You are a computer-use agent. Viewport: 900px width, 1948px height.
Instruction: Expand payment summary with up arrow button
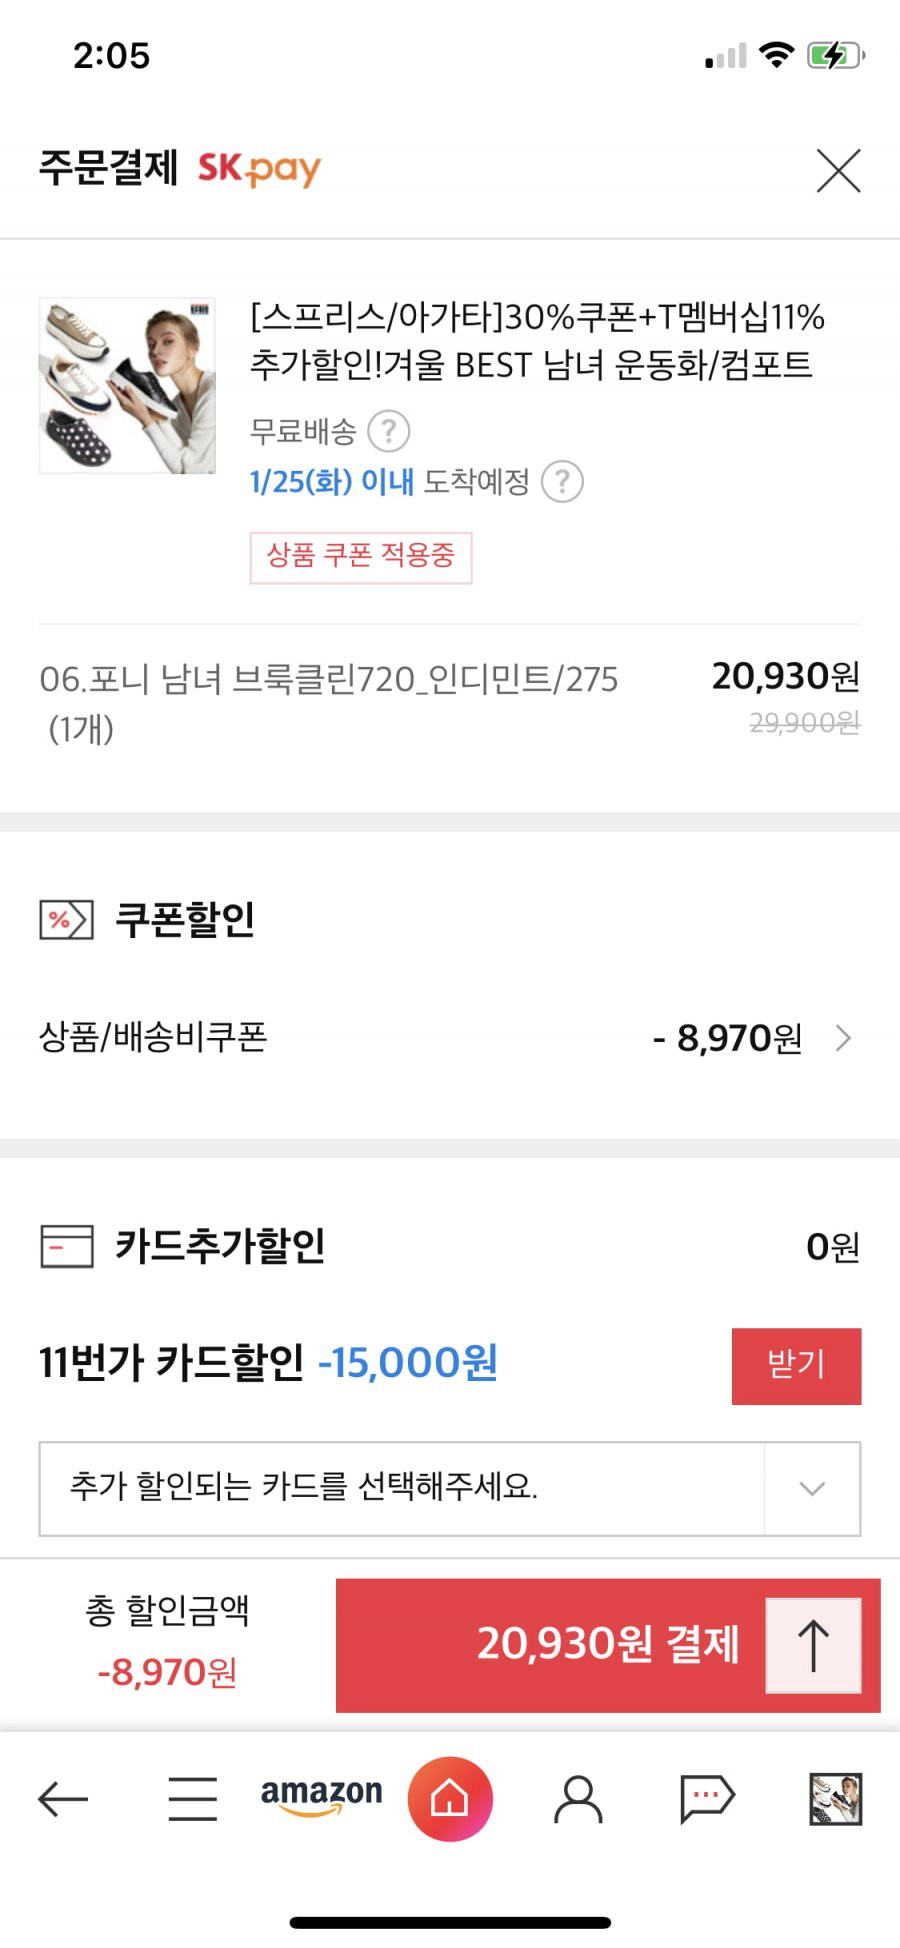[813, 1645]
